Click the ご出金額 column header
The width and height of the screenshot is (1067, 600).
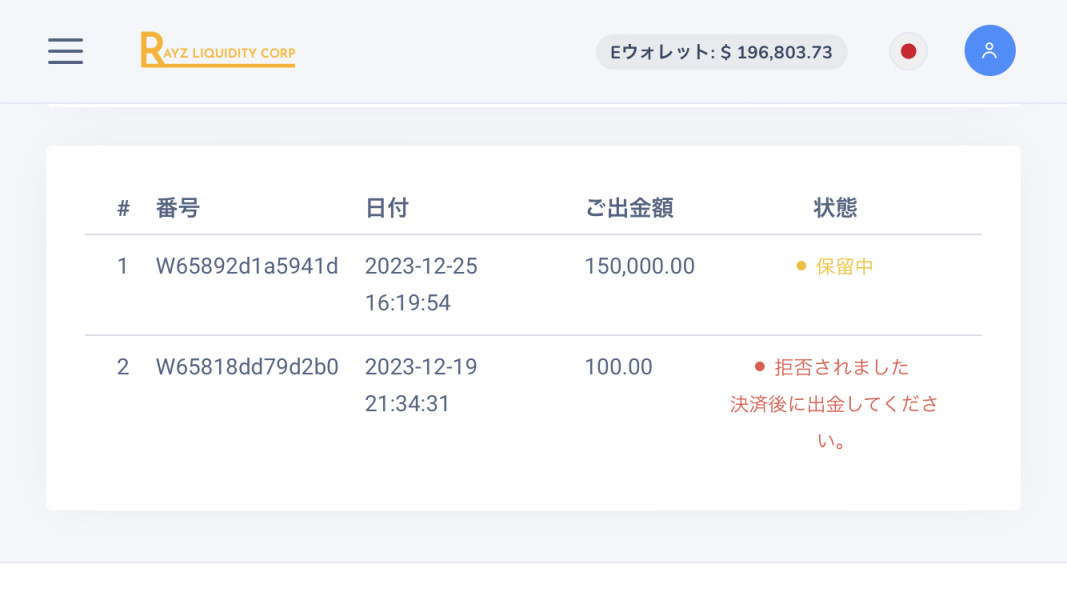tap(629, 208)
